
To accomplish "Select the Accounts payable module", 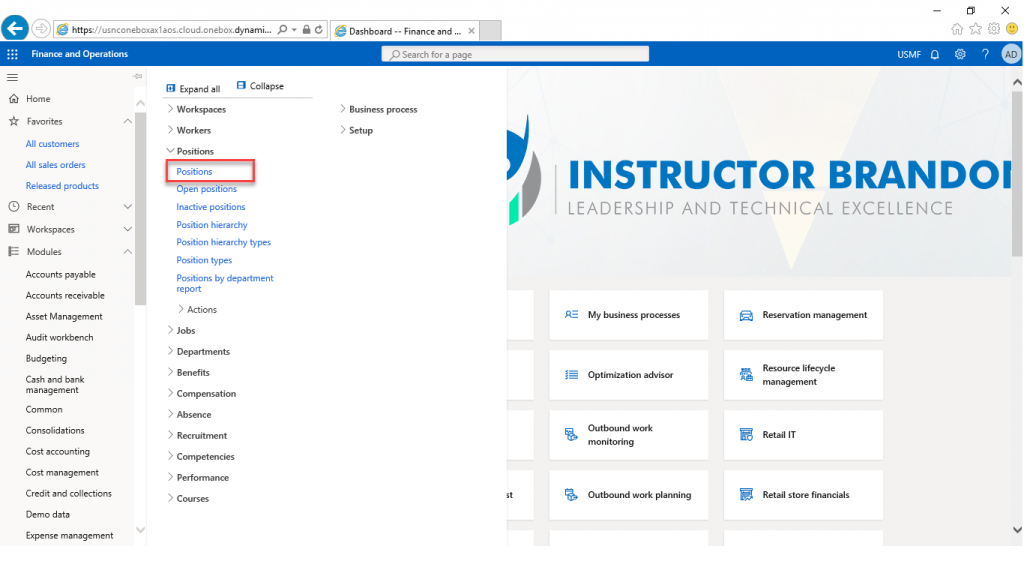I will (x=60, y=274).
